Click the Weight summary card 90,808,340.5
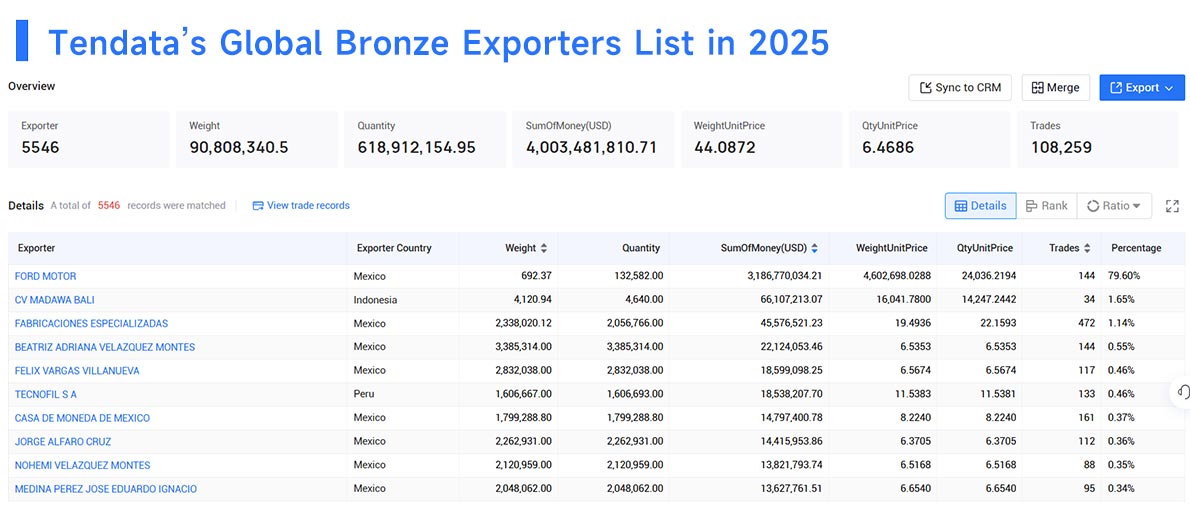Image resolution: width=1190 pixels, height=506 pixels. (x=257, y=140)
